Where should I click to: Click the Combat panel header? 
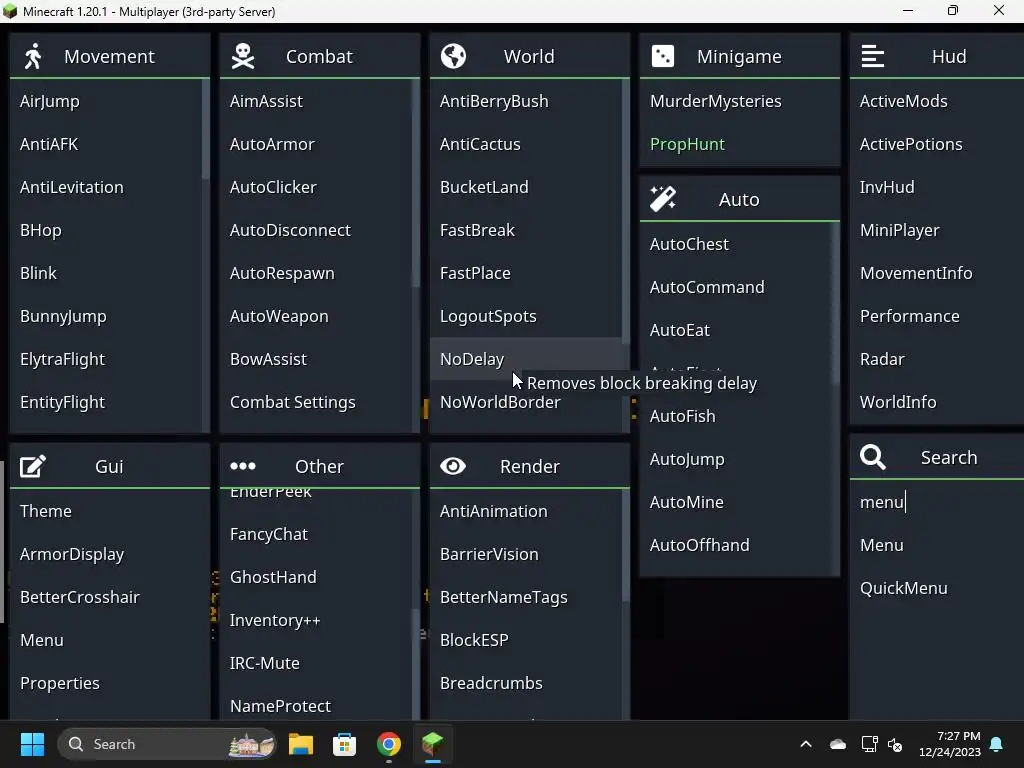point(319,56)
